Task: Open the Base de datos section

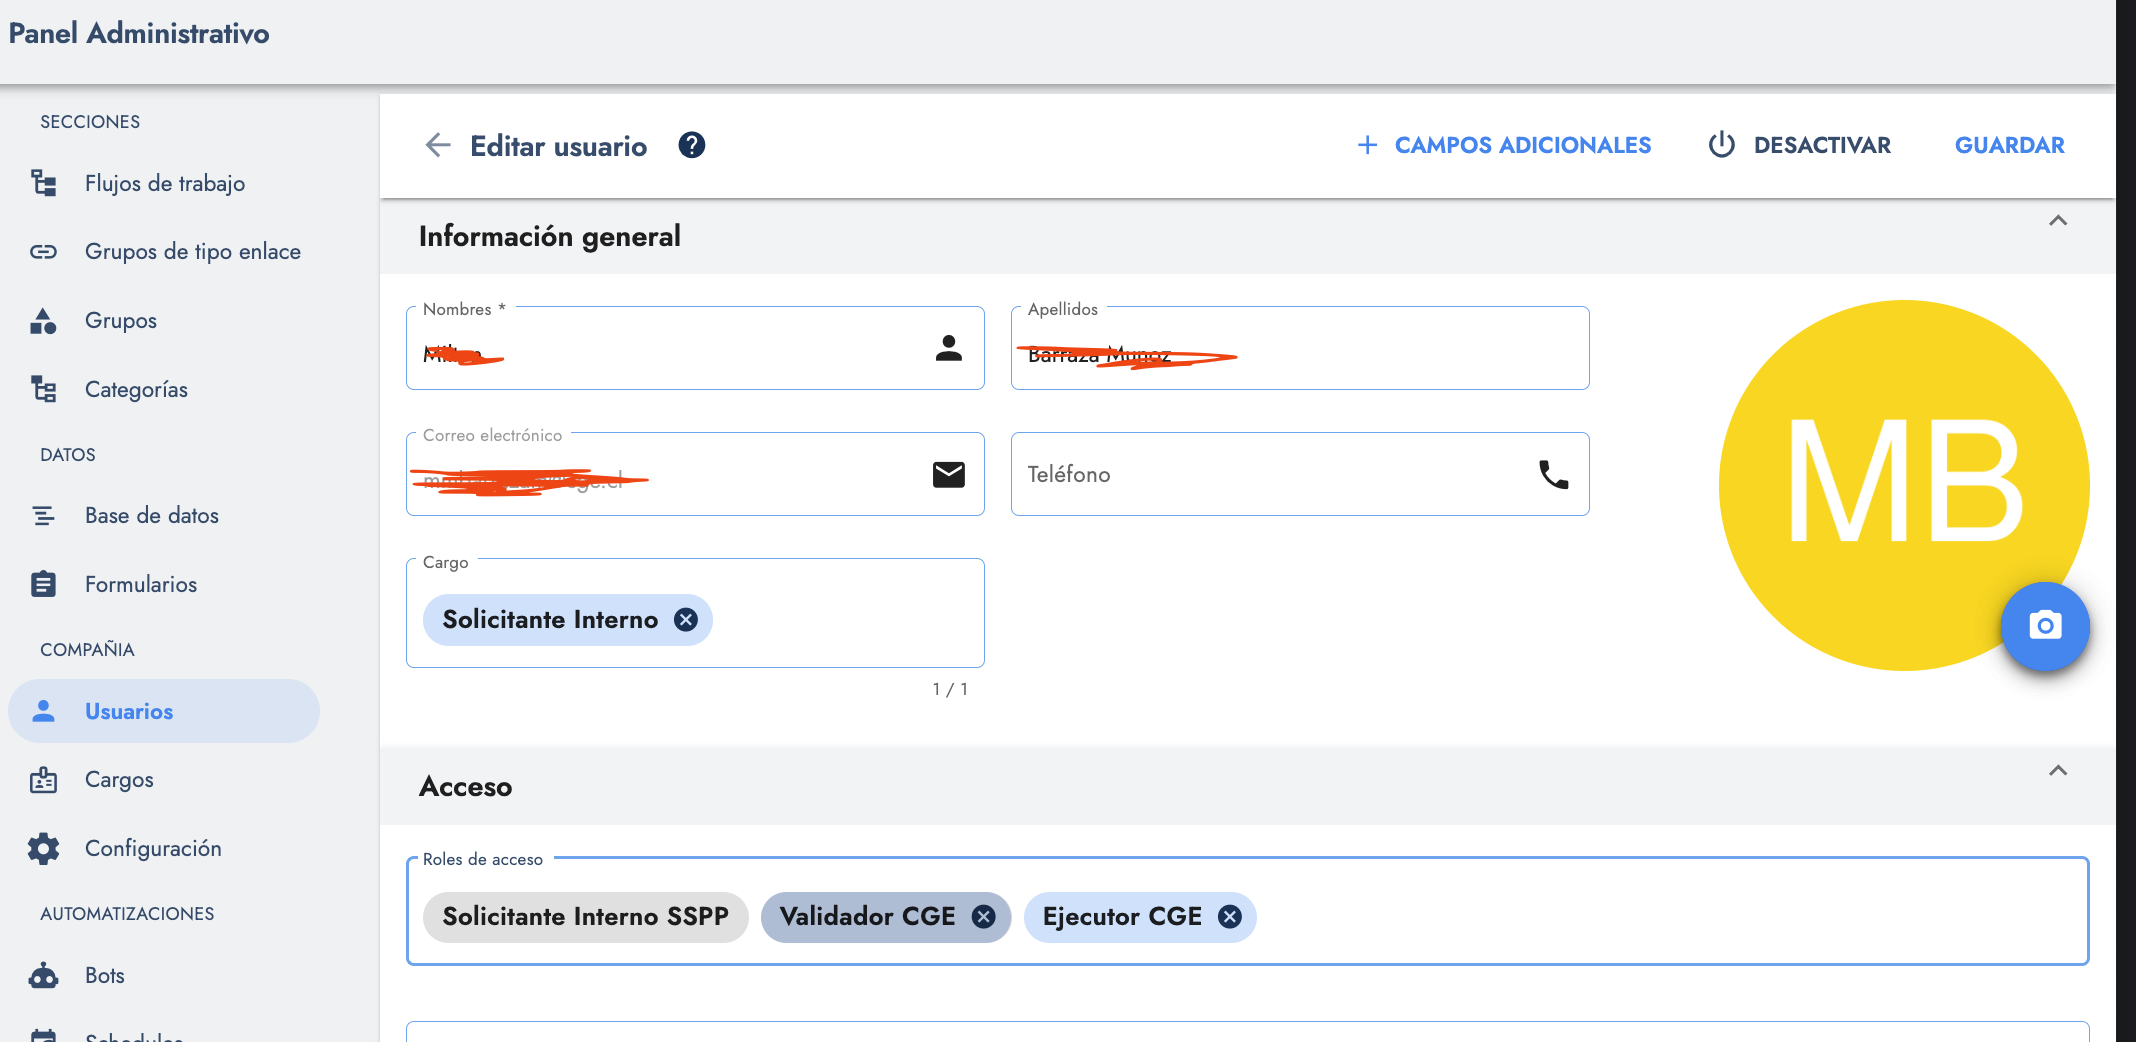Action: [151, 515]
